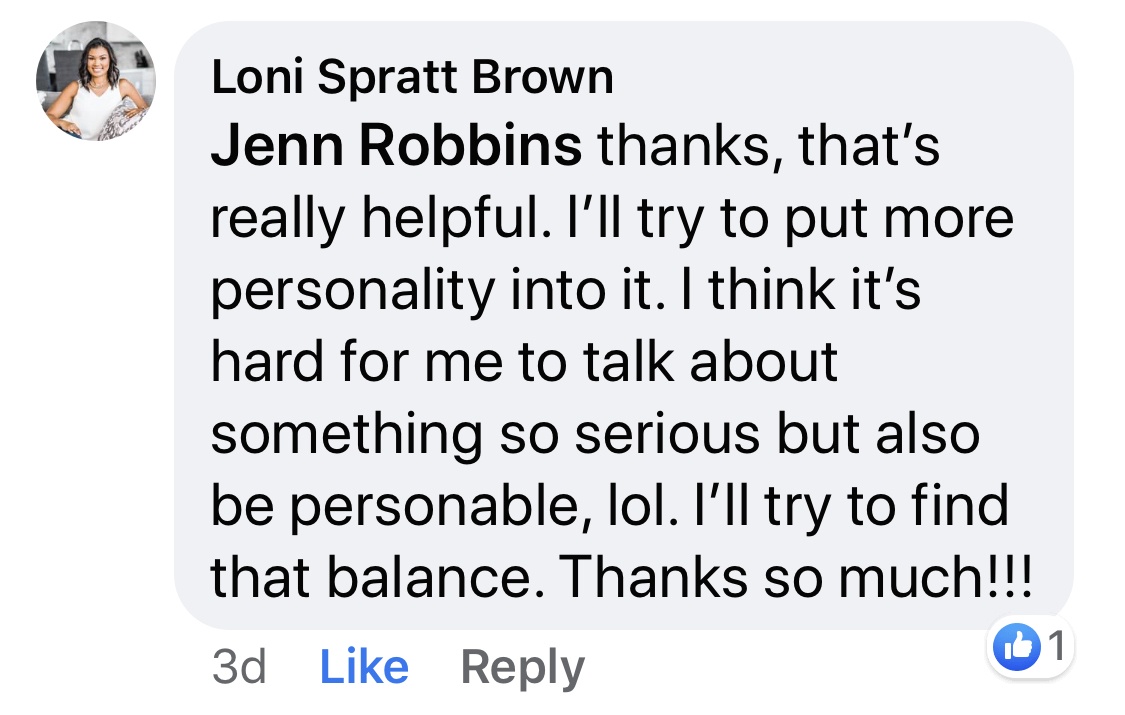Click the line 'personality into it. I think it's'

pyautogui.click(x=565, y=290)
